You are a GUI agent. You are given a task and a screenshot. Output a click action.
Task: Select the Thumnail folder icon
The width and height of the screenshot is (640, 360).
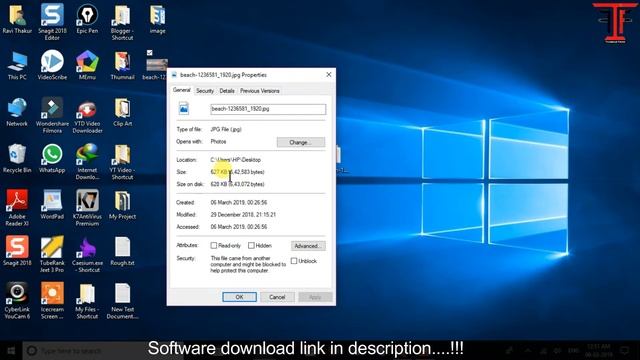pyautogui.click(x=122, y=65)
